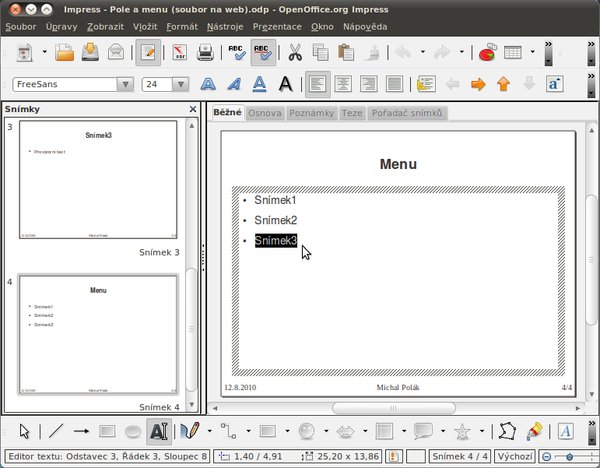This screenshot has height=468, width=600.
Task: Select the Snímek 4 thumbnail
Action: click(x=98, y=334)
